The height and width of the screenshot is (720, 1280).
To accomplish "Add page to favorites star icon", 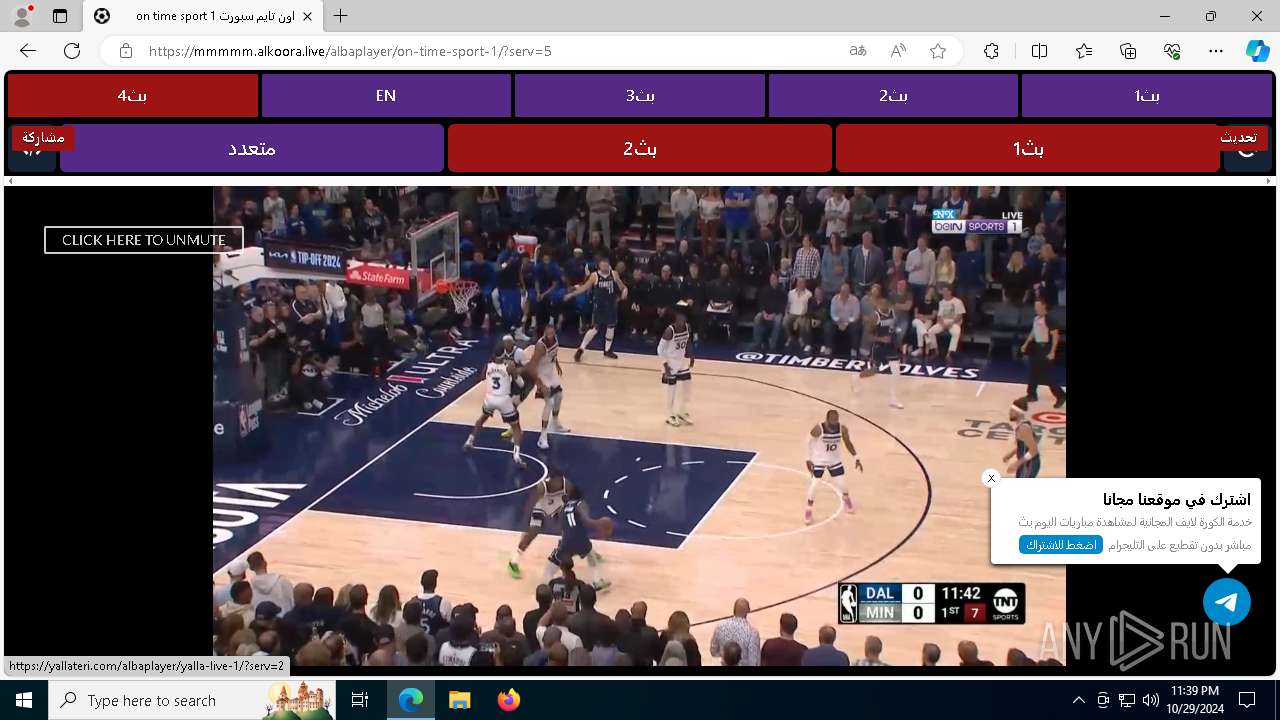I will coord(938,51).
